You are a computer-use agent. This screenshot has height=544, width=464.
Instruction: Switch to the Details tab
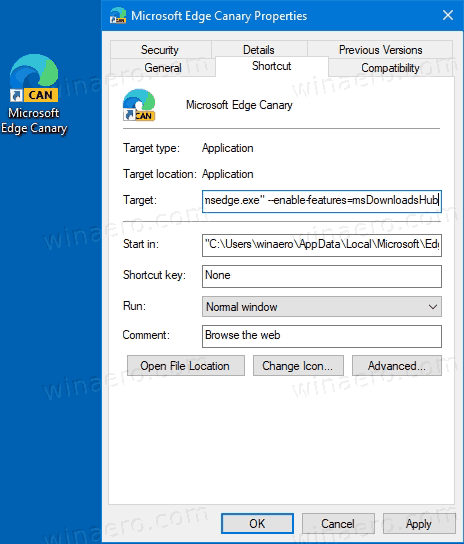coord(259,50)
